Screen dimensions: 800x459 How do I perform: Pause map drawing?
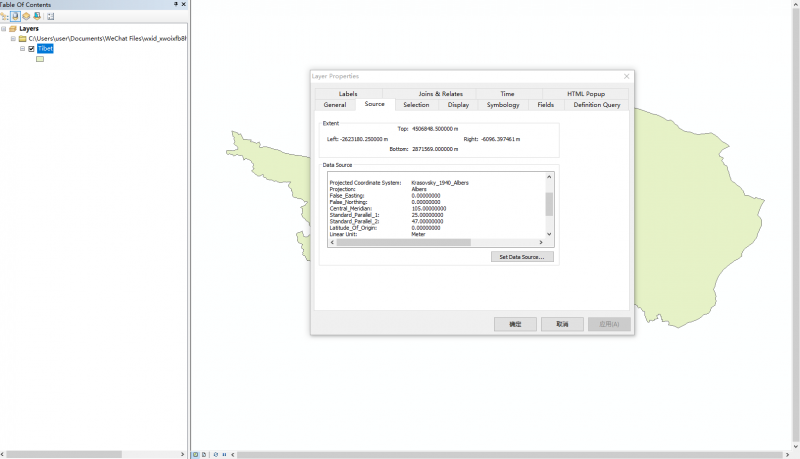click(x=224, y=454)
